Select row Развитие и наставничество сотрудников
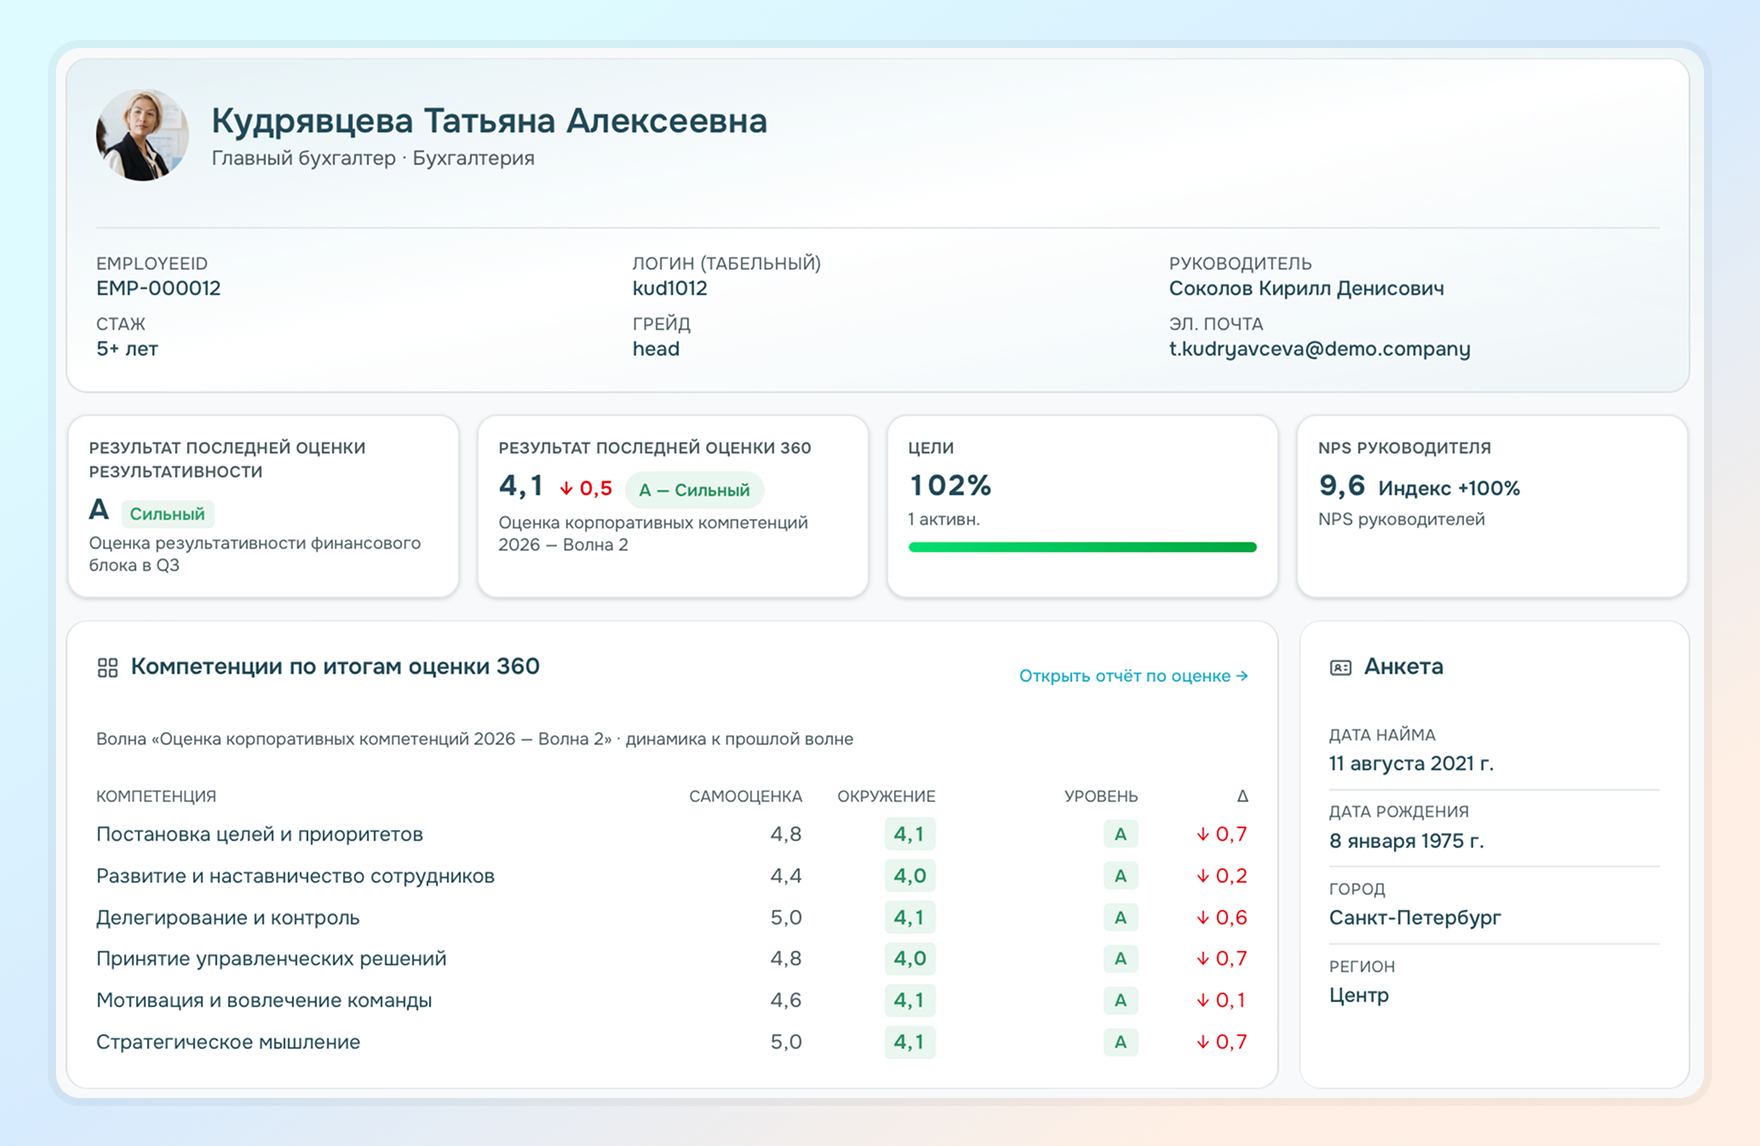This screenshot has height=1146, width=1760. 672,876
